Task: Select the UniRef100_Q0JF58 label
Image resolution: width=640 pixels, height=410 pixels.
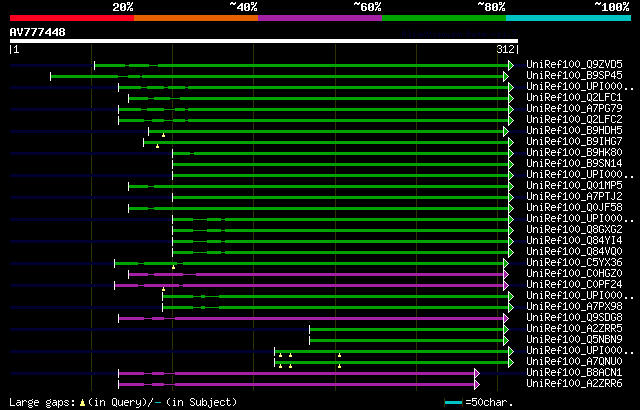Action: 574,208
